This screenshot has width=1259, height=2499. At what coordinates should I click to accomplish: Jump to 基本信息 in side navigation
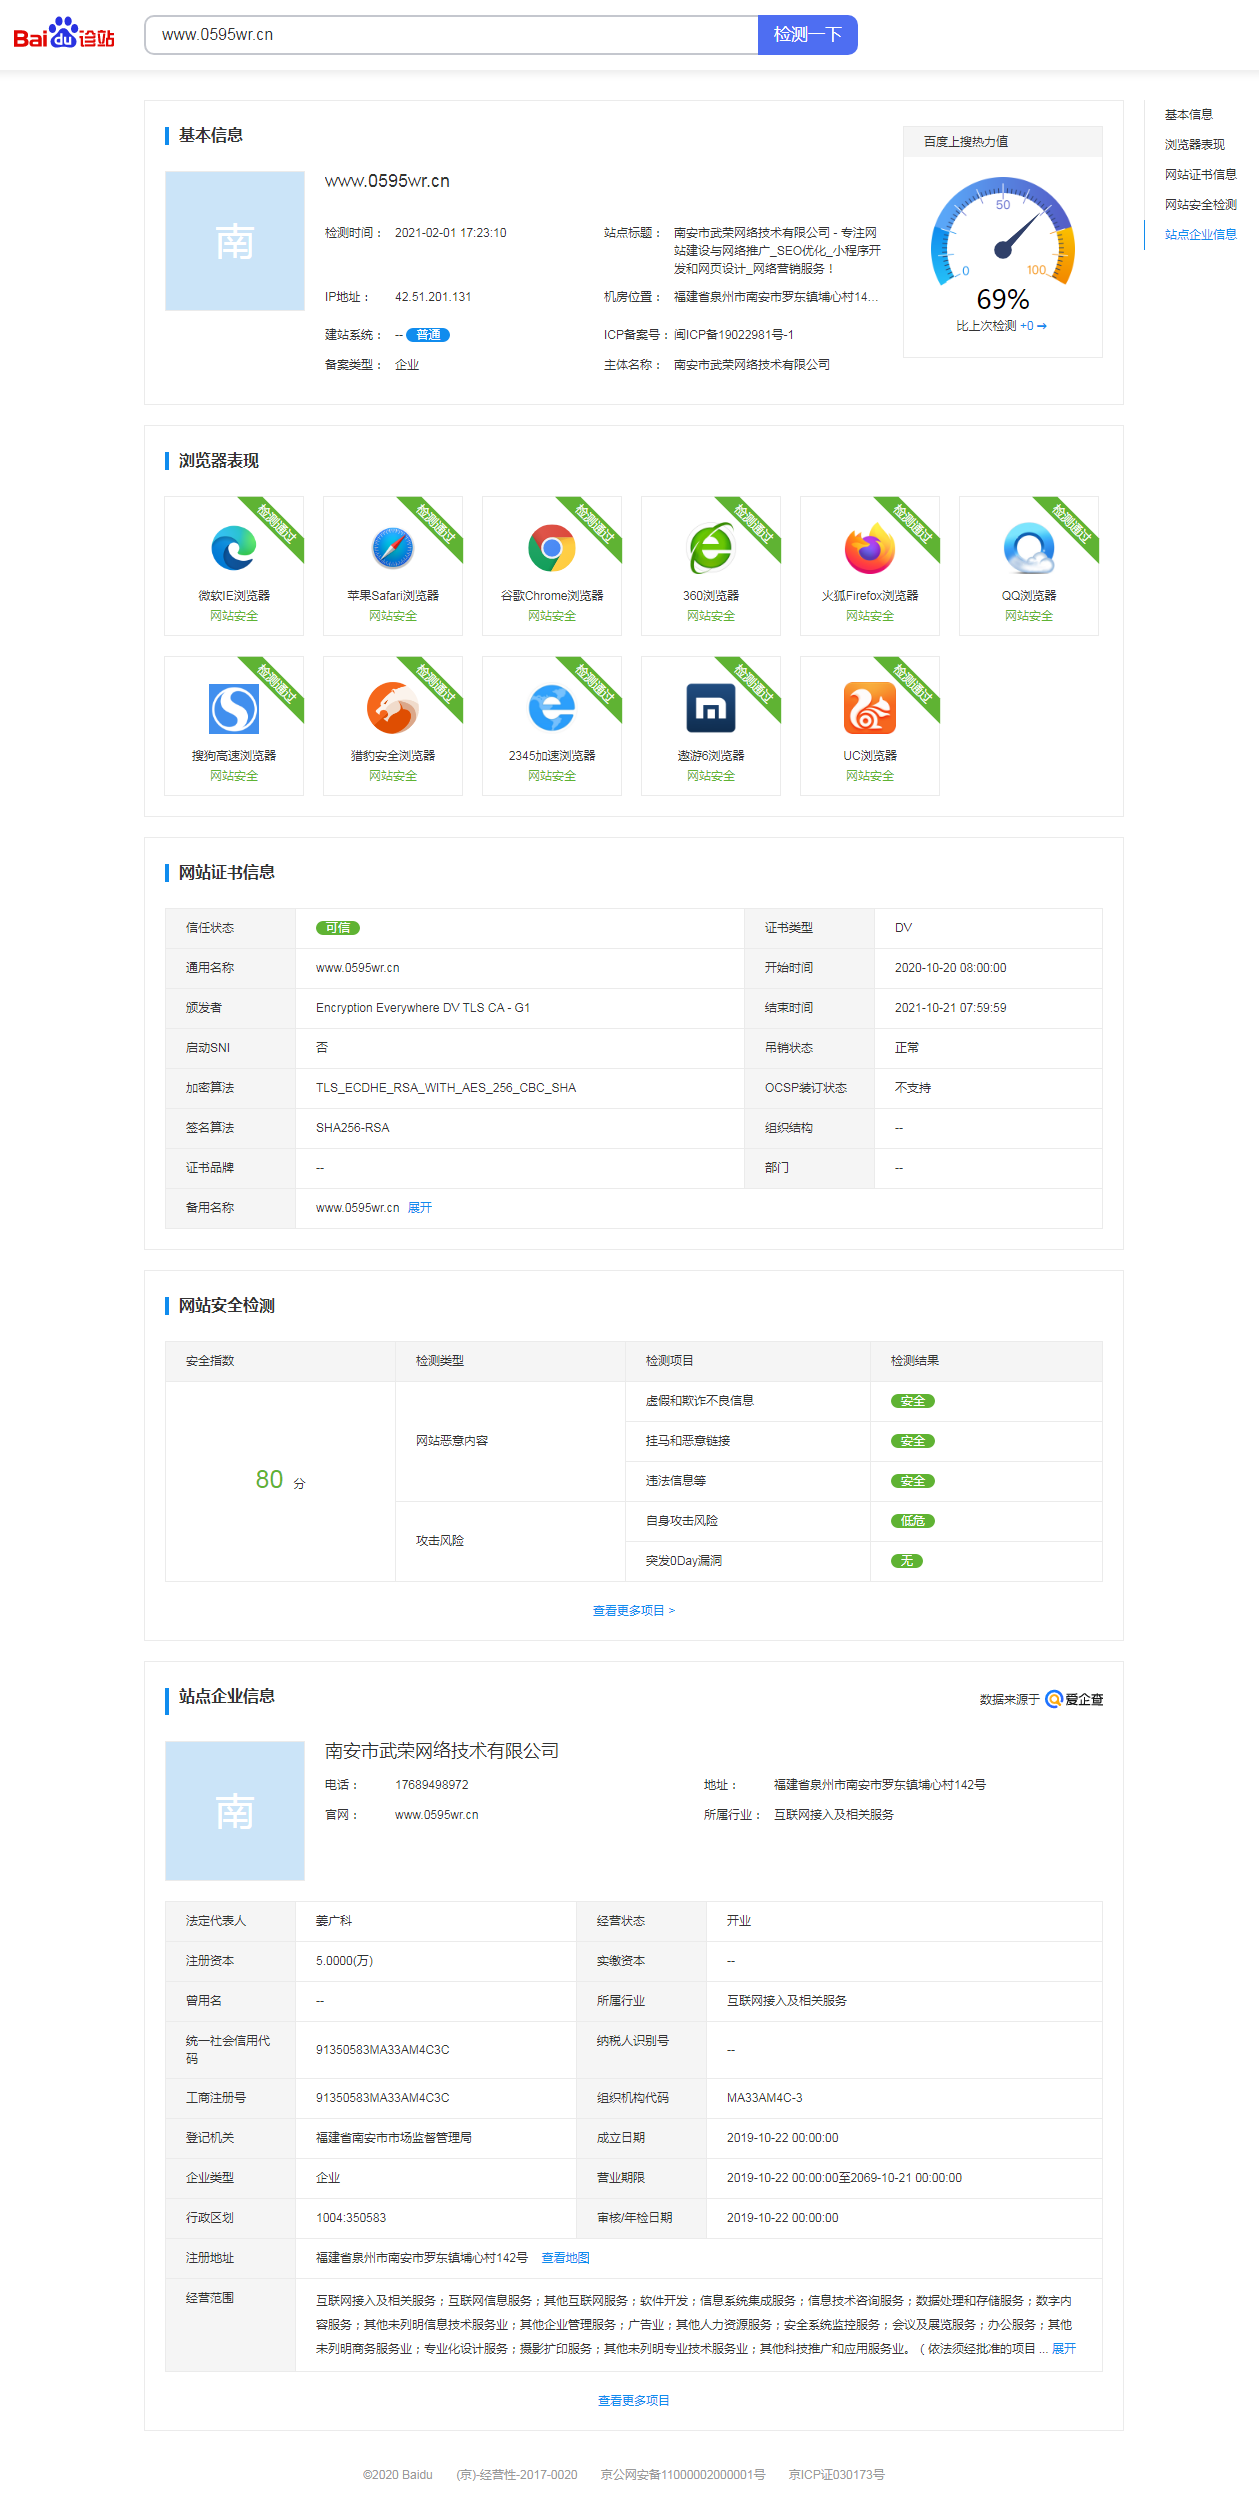coord(1189,115)
